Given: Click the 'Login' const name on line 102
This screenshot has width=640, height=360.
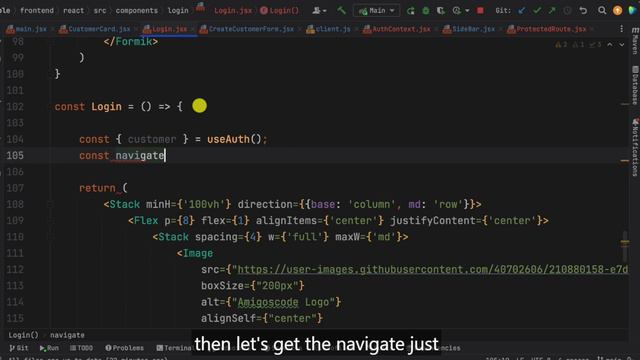Looking at the screenshot, I should (x=107, y=107).
